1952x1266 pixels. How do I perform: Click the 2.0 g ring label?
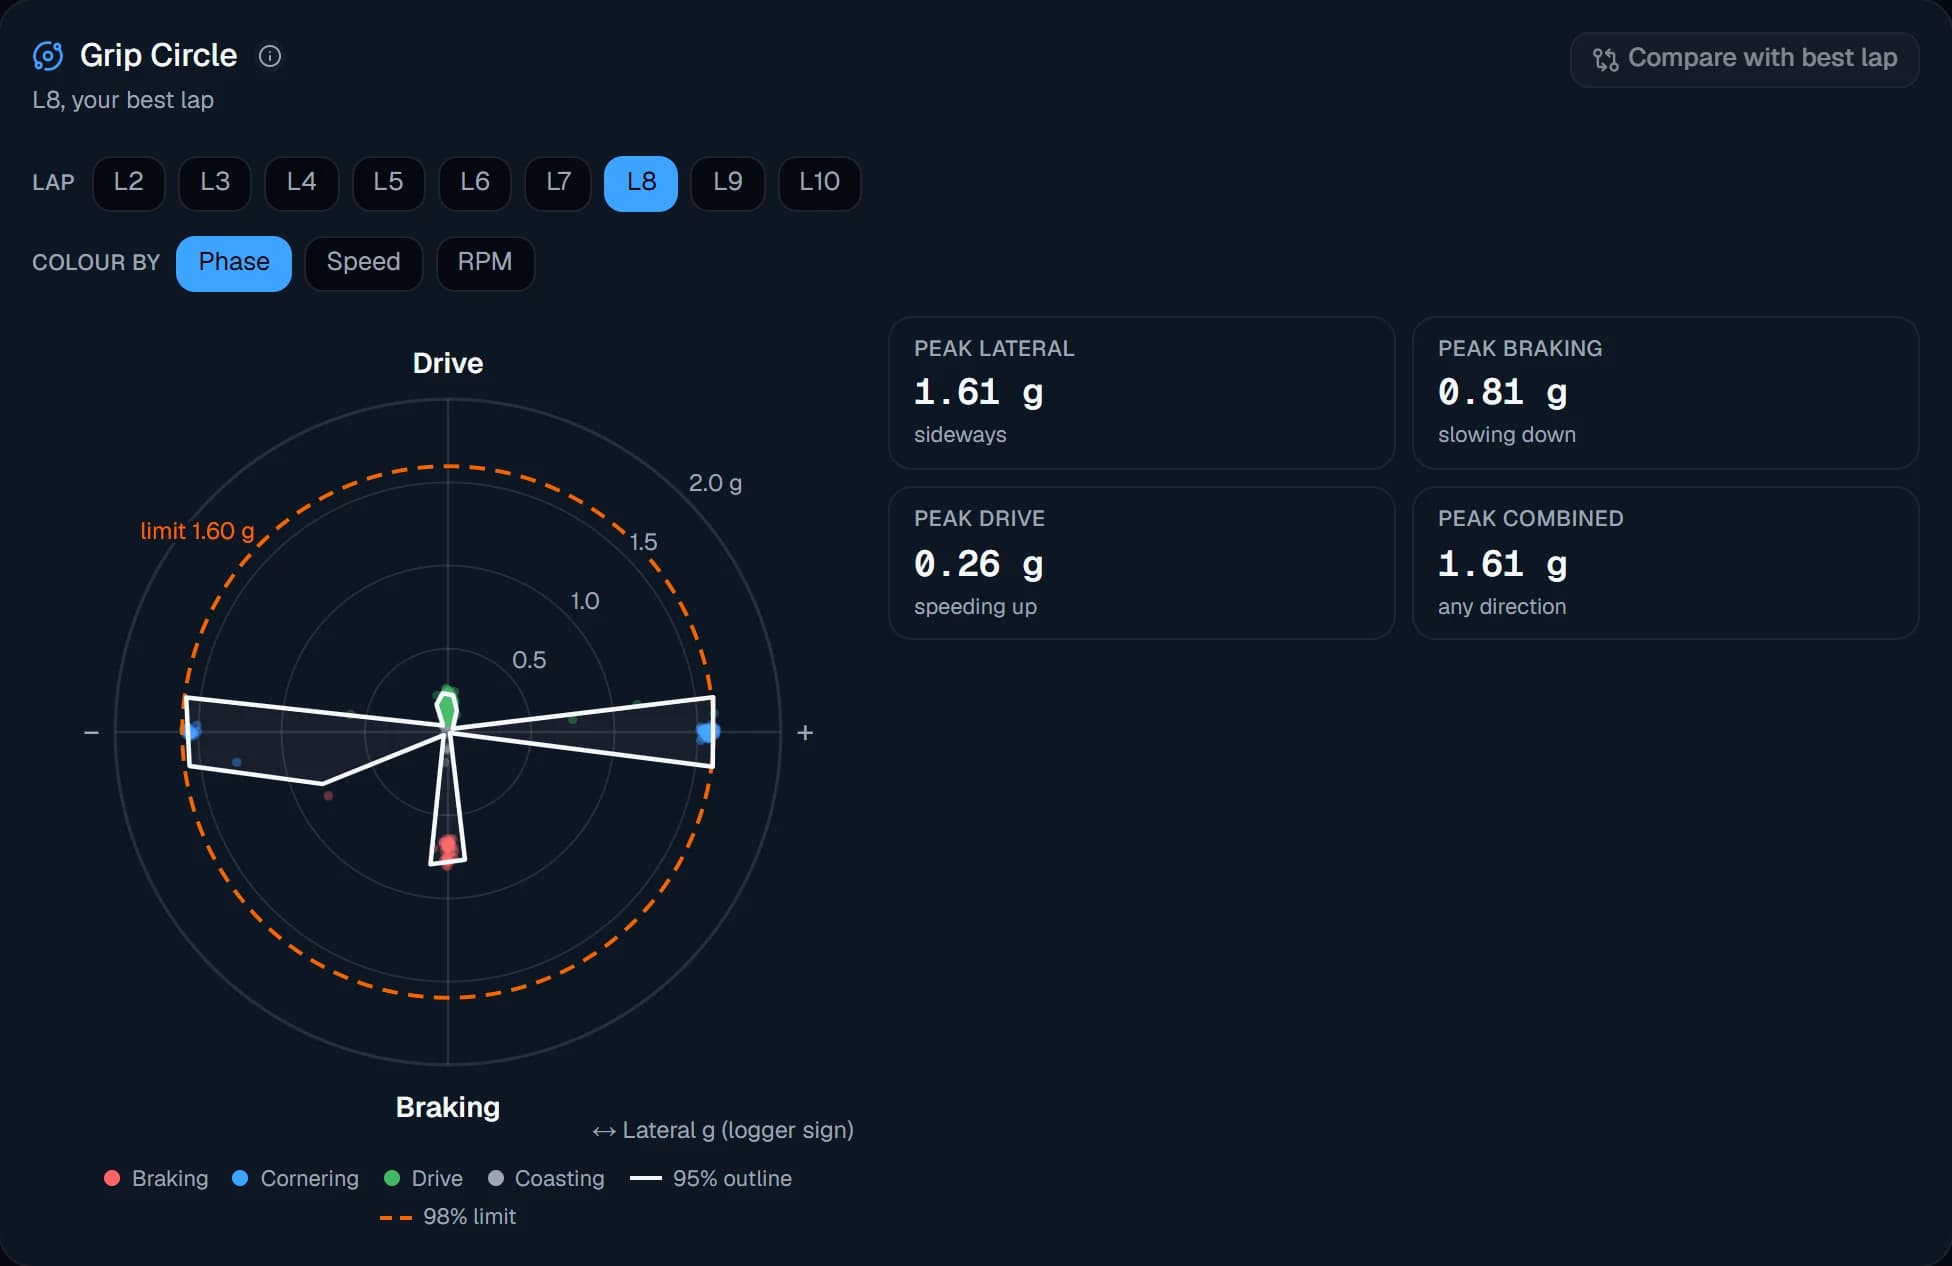(x=715, y=483)
